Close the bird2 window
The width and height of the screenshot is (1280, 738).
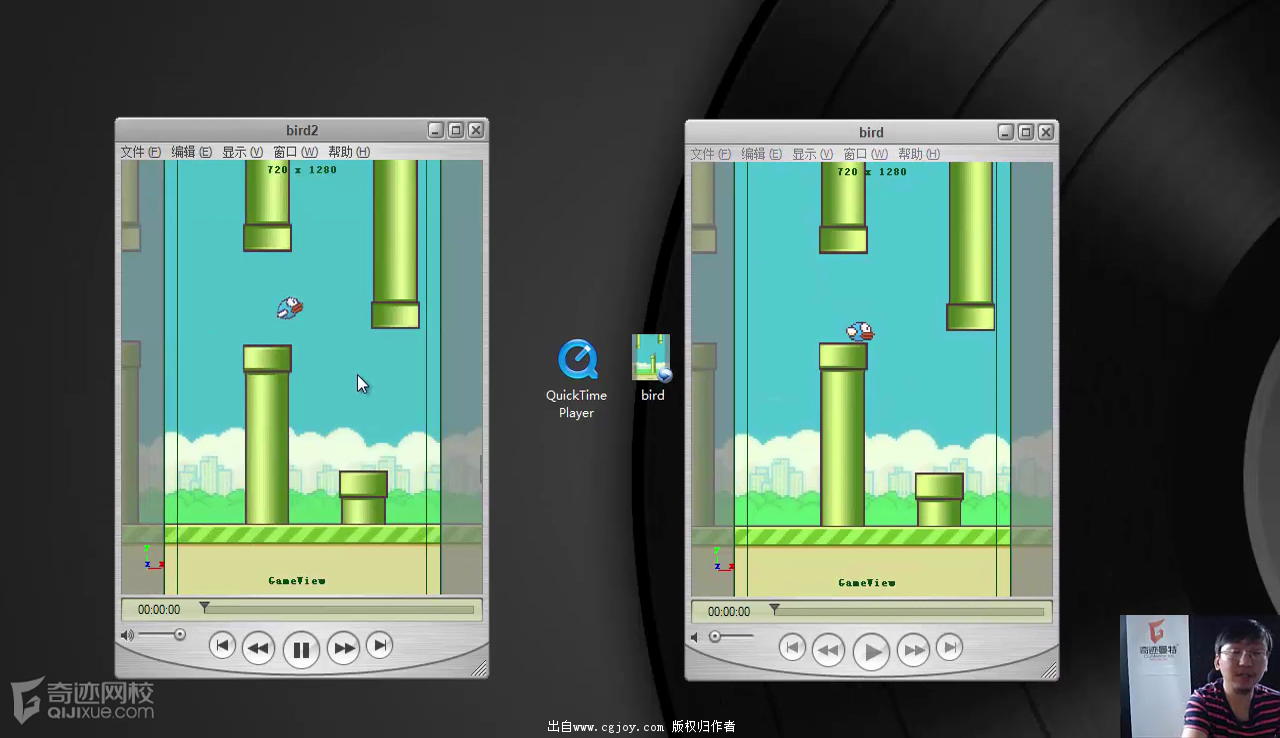point(477,130)
